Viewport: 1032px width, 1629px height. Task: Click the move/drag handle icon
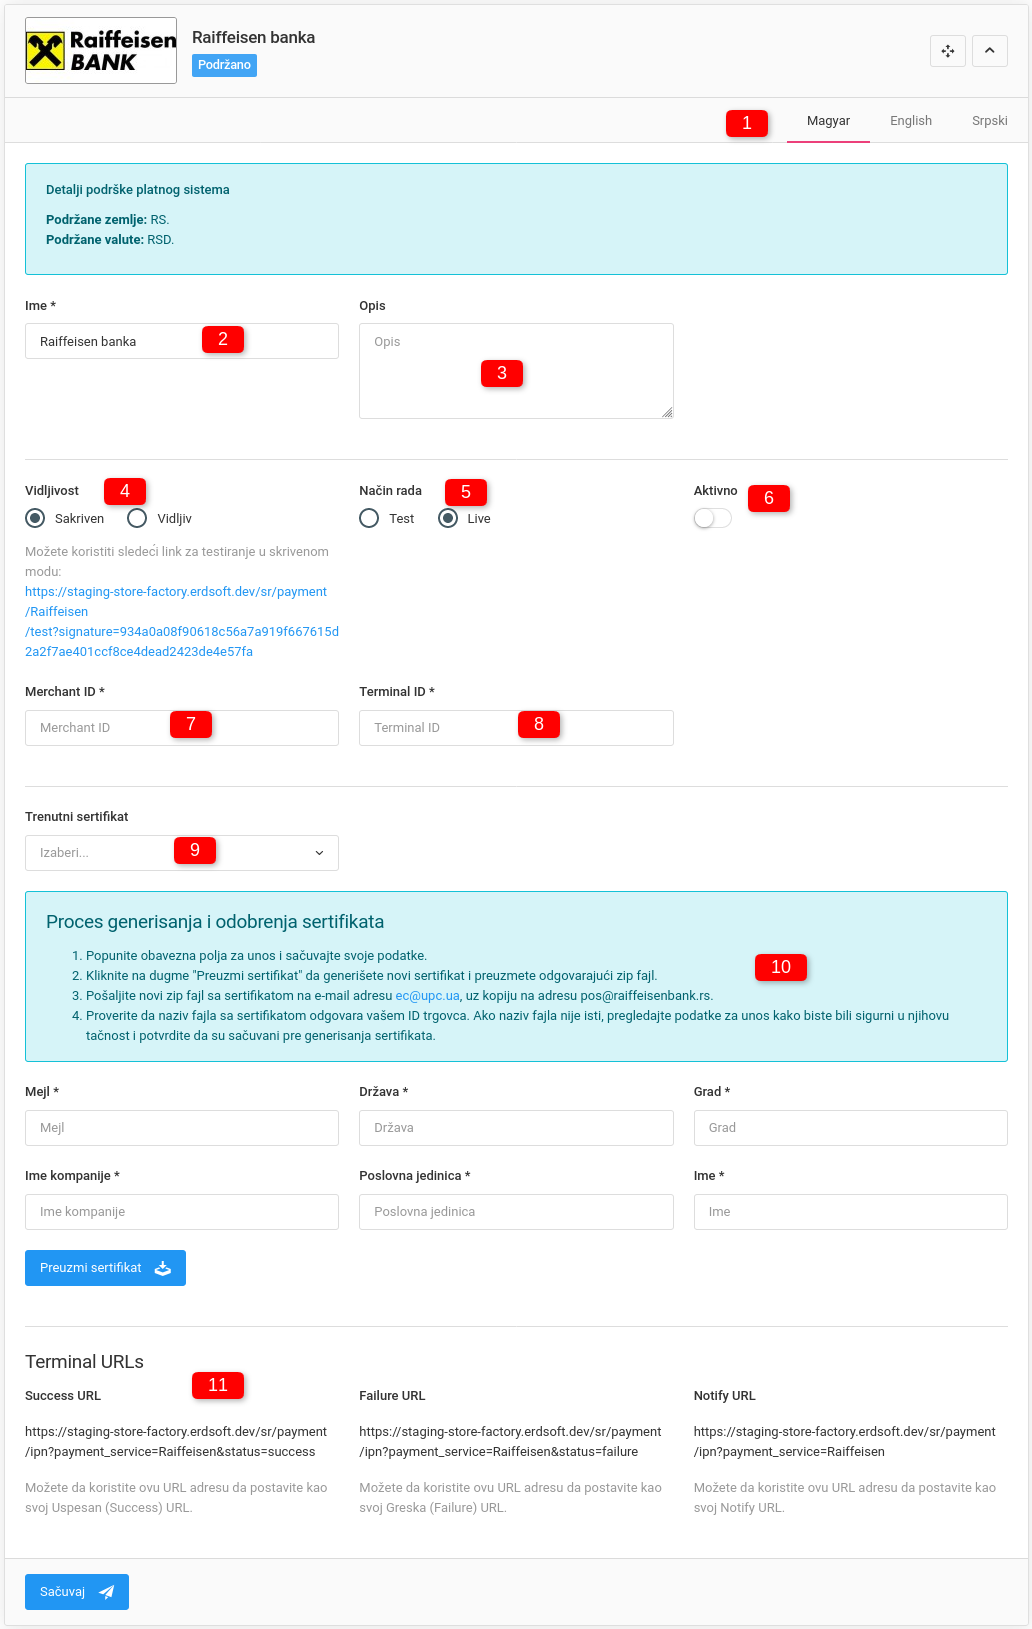click(x=948, y=51)
